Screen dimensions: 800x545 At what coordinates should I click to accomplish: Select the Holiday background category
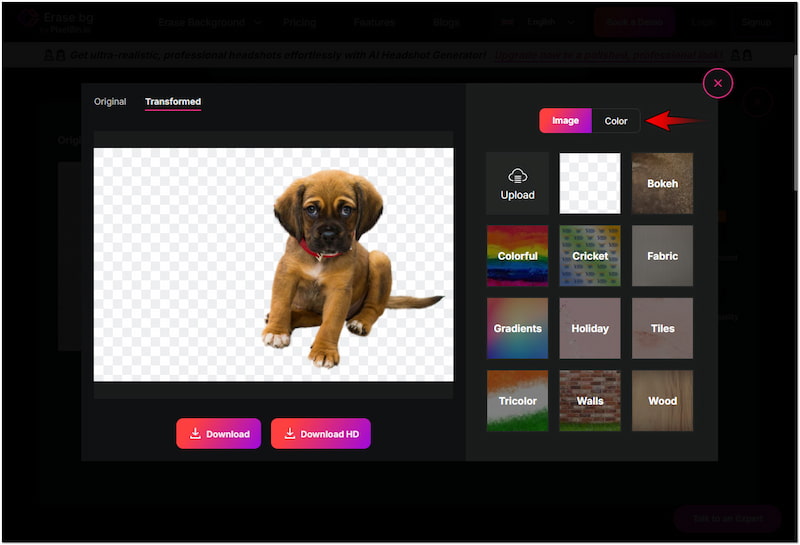click(589, 328)
